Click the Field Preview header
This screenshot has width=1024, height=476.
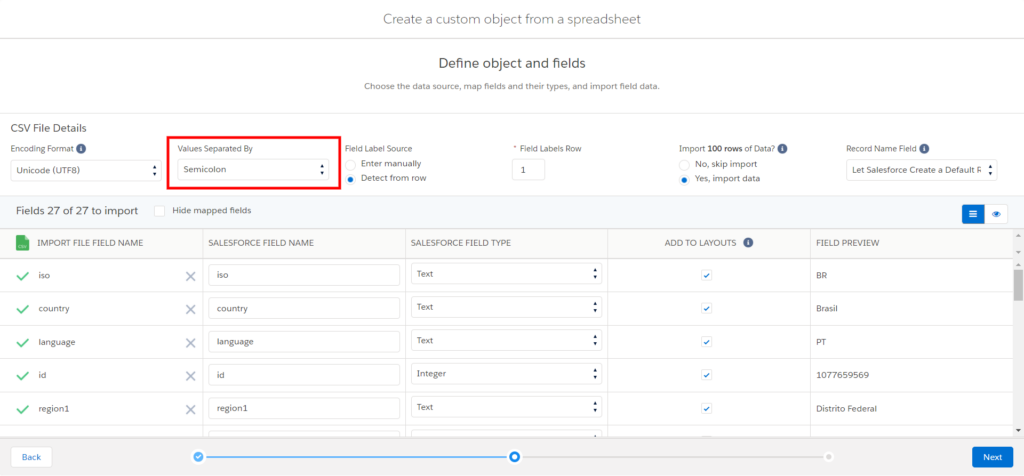848,243
